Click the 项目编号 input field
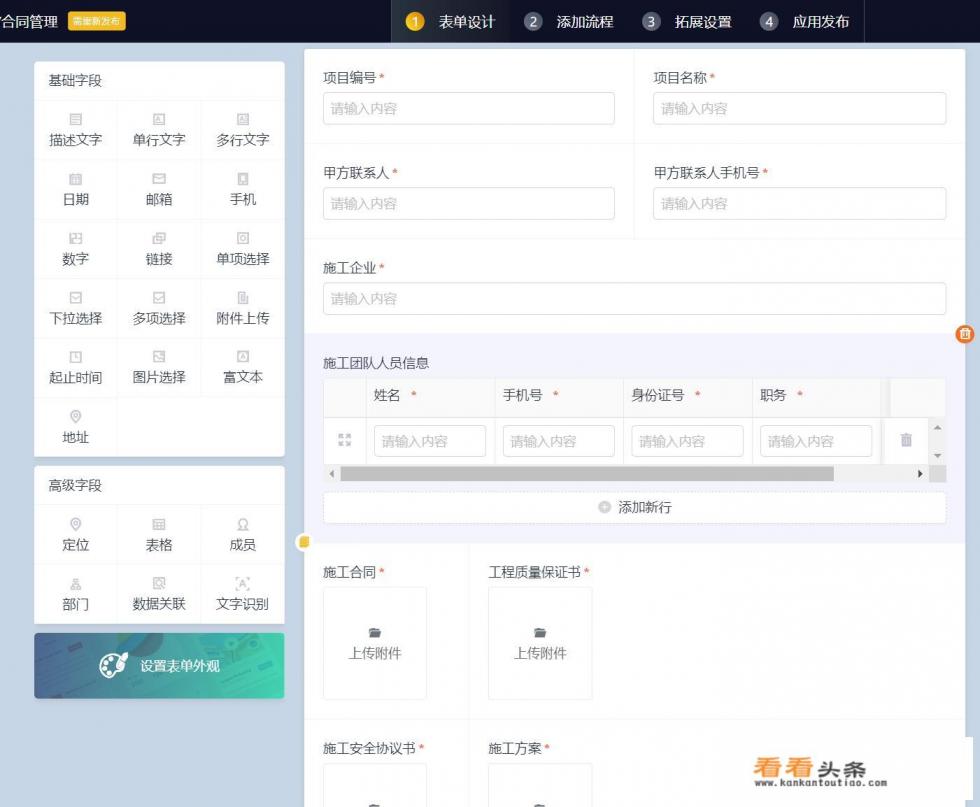Screen dimensions: 980x807 click(468, 108)
